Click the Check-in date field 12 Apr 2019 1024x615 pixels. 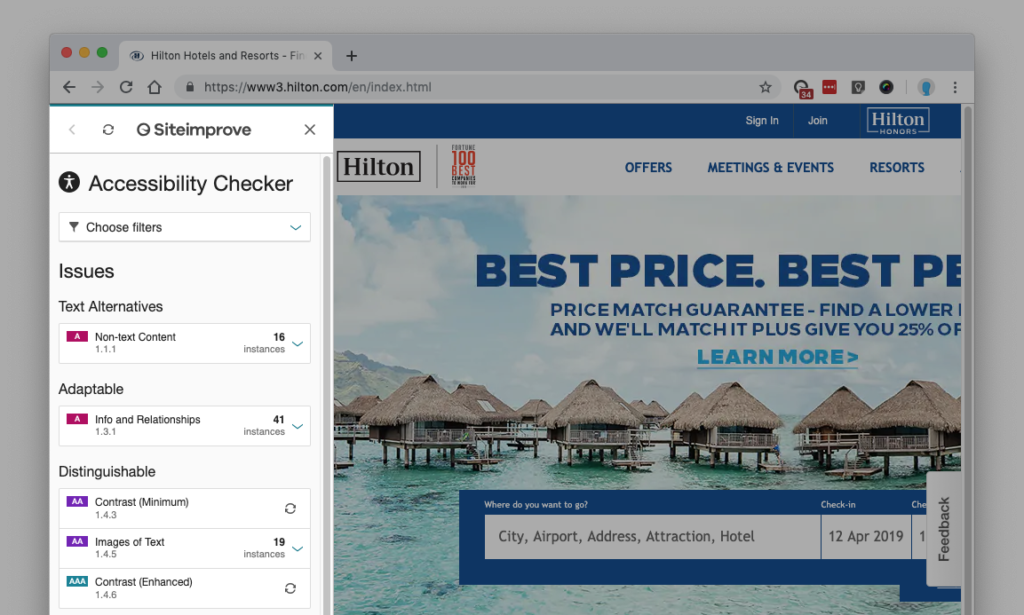[x=866, y=537]
